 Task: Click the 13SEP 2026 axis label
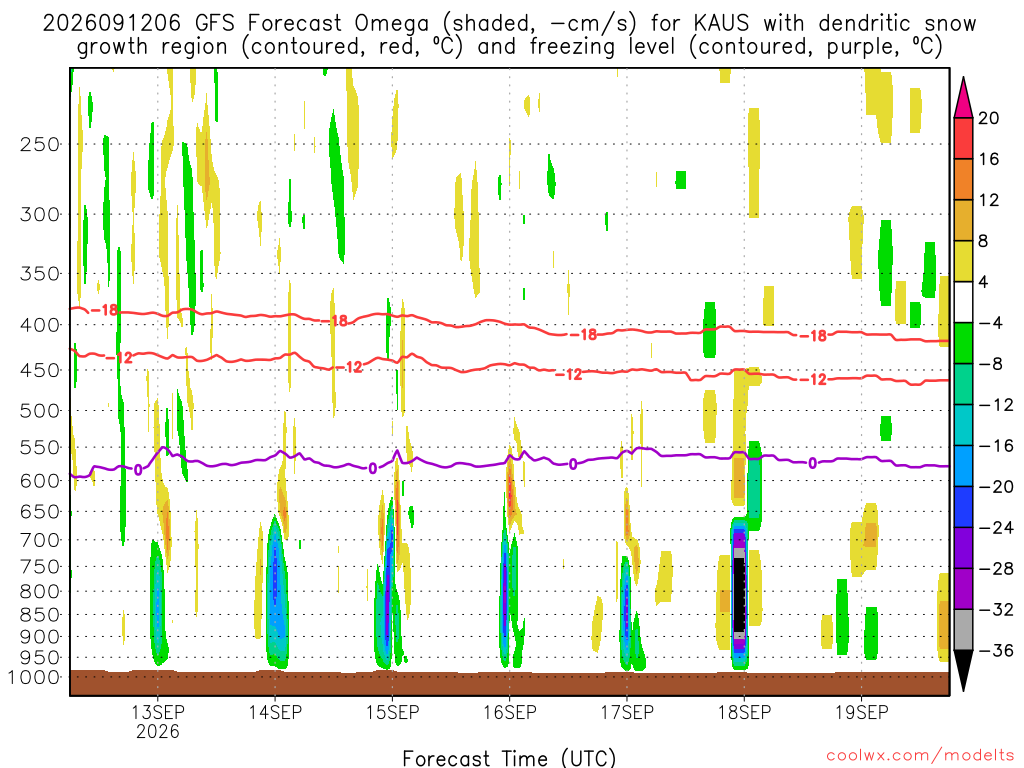[158, 721]
